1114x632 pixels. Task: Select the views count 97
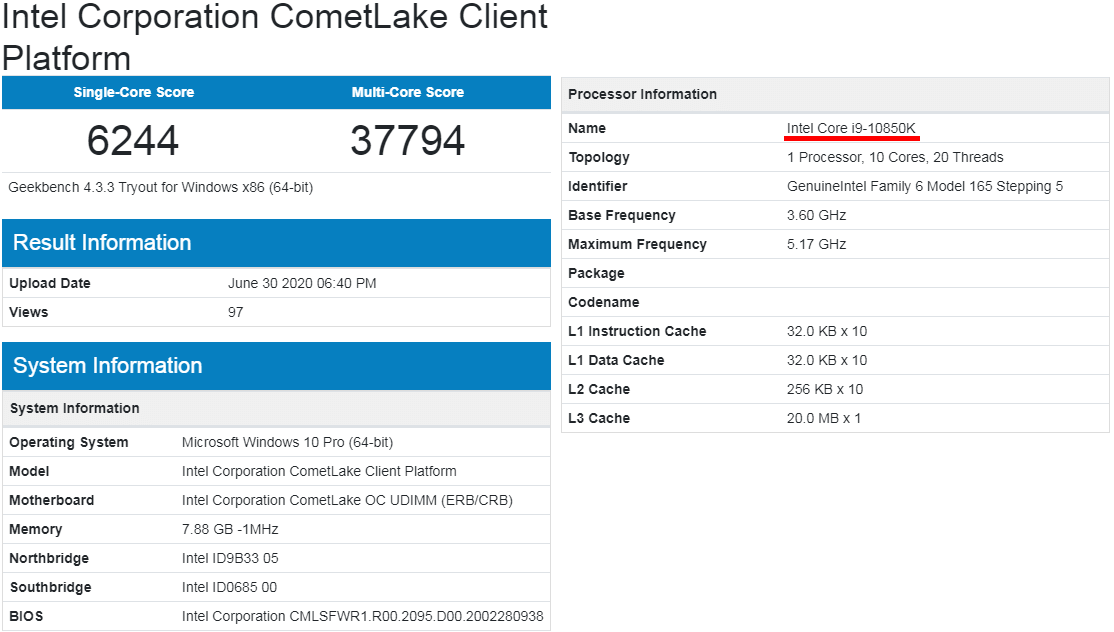[x=235, y=312]
